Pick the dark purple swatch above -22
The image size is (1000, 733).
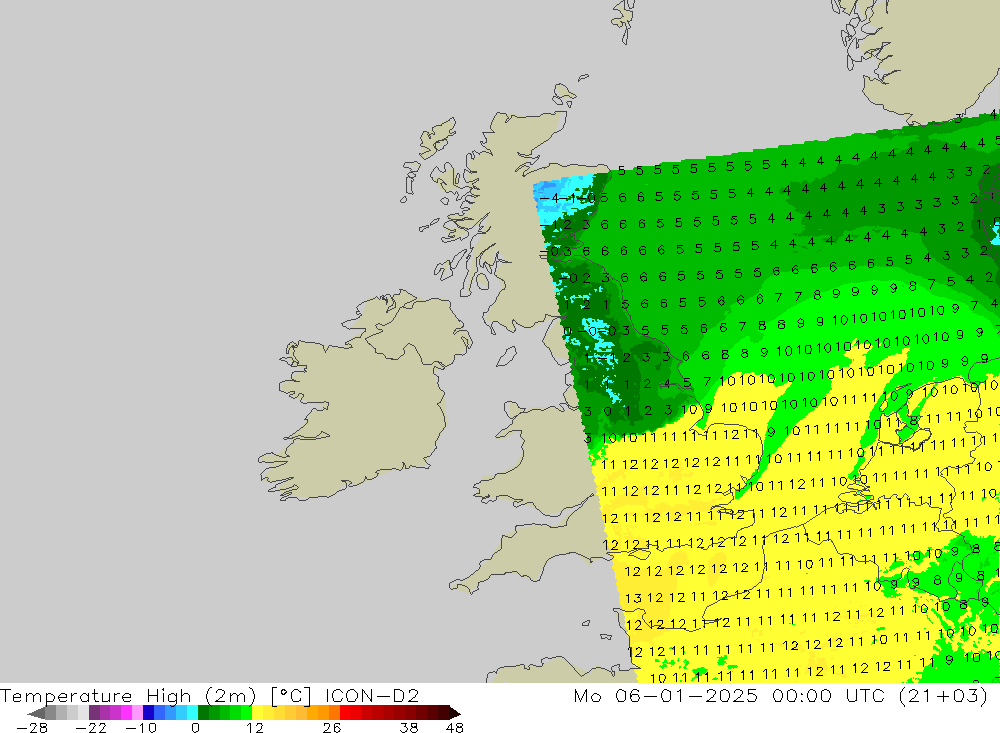[94, 713]
